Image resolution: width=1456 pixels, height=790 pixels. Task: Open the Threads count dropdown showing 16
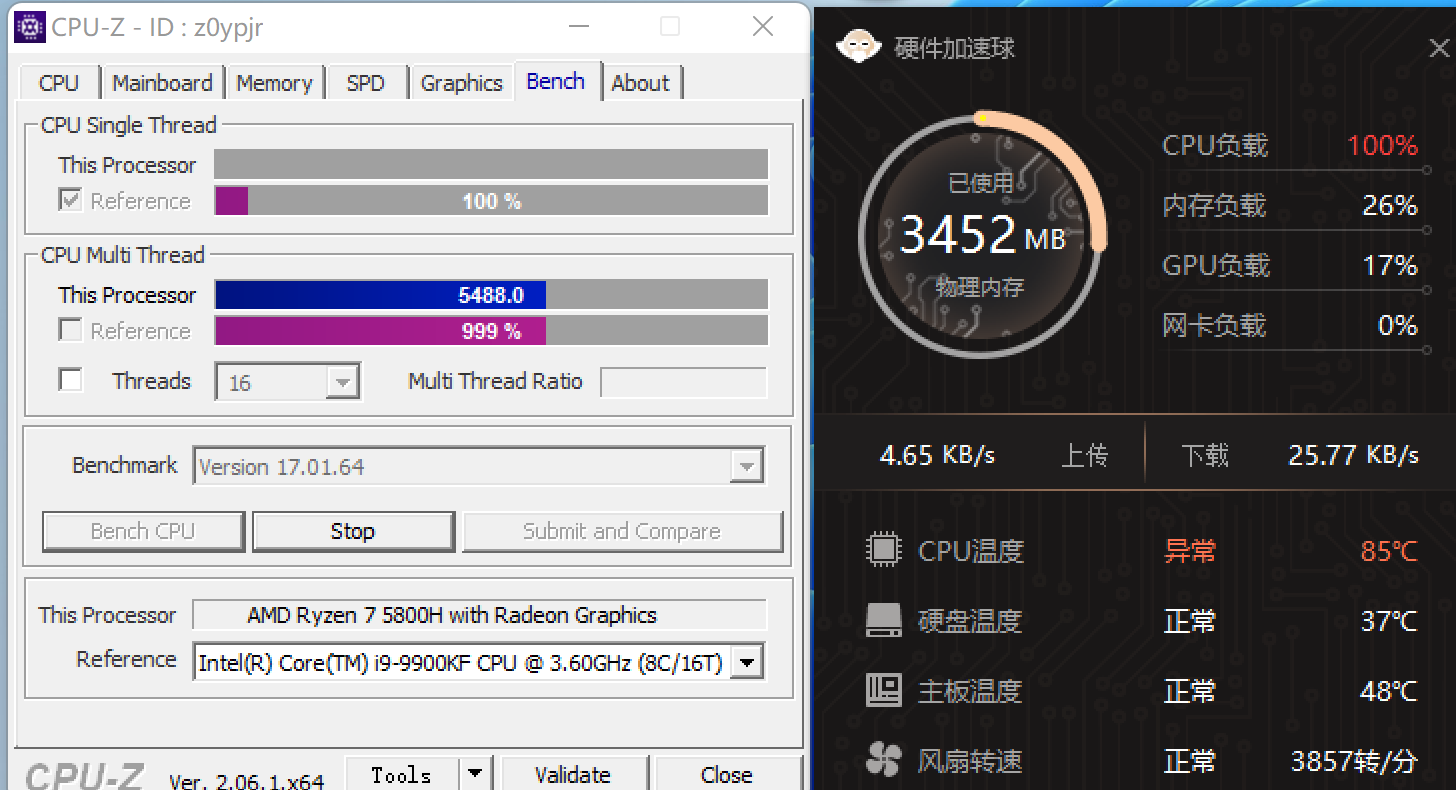coord(343,382)
